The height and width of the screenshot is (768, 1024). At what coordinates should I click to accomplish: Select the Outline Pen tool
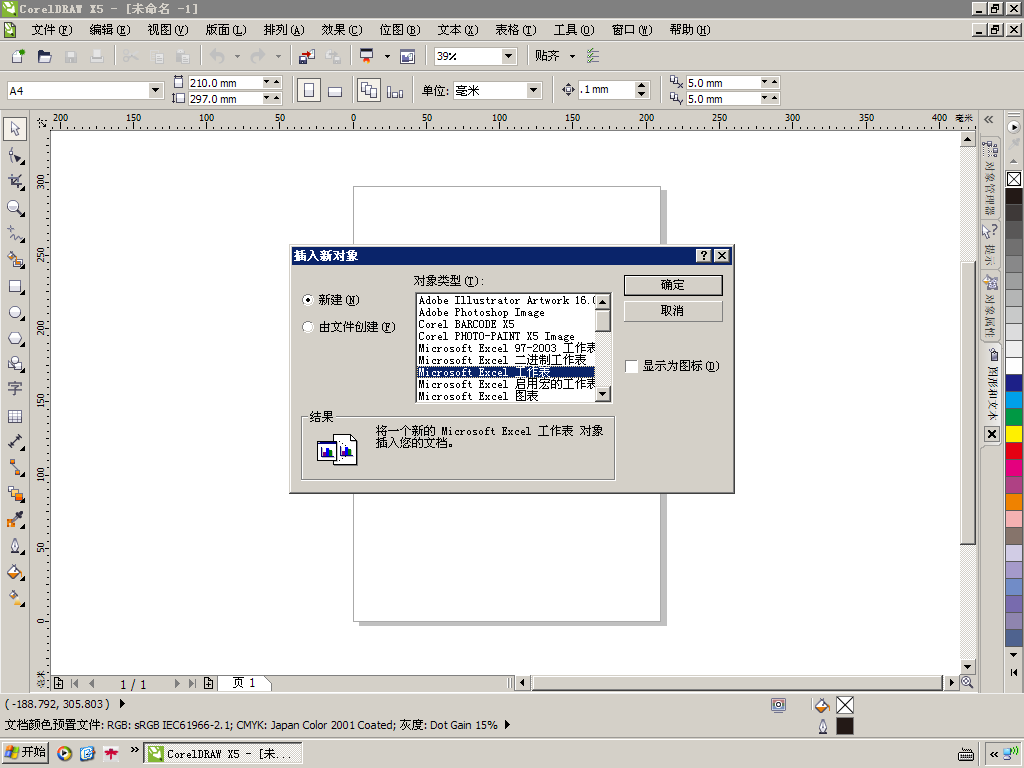tap(15, 547)
